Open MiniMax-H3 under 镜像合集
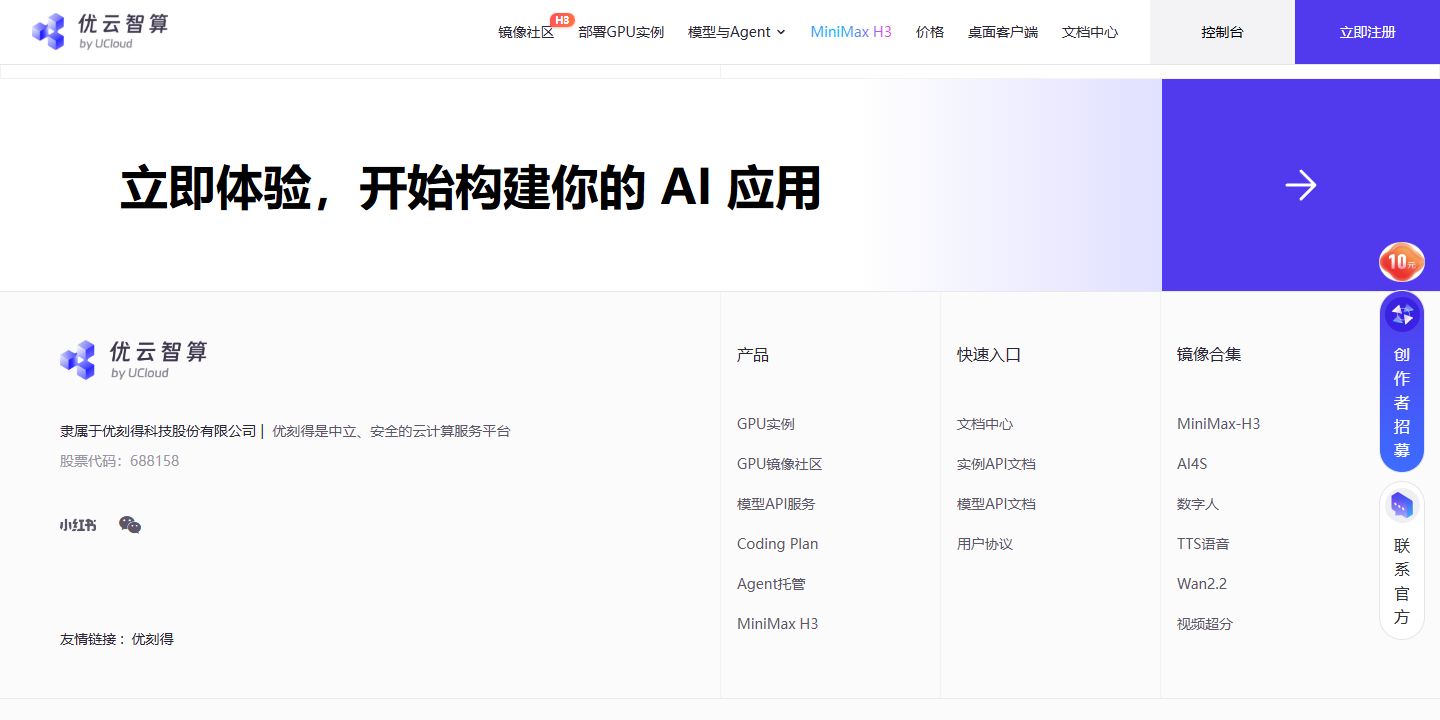The width and height of the screenshot is (1440, 720). point(1218,424)
